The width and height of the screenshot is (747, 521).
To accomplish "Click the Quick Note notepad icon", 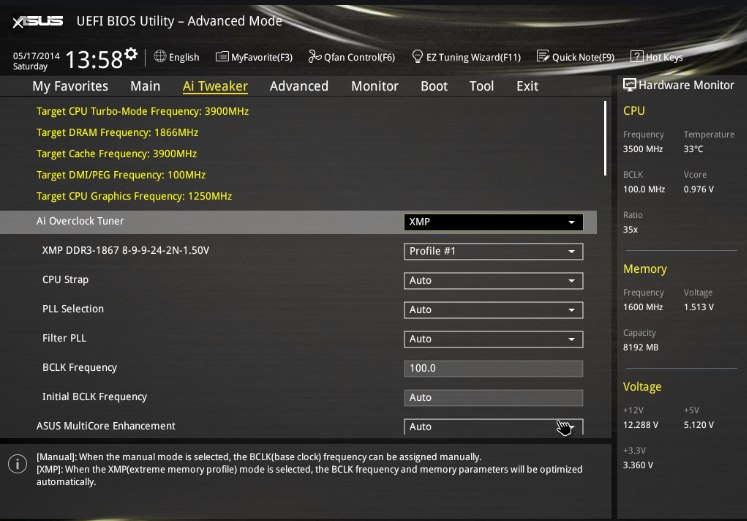I will tap(543, 56).
